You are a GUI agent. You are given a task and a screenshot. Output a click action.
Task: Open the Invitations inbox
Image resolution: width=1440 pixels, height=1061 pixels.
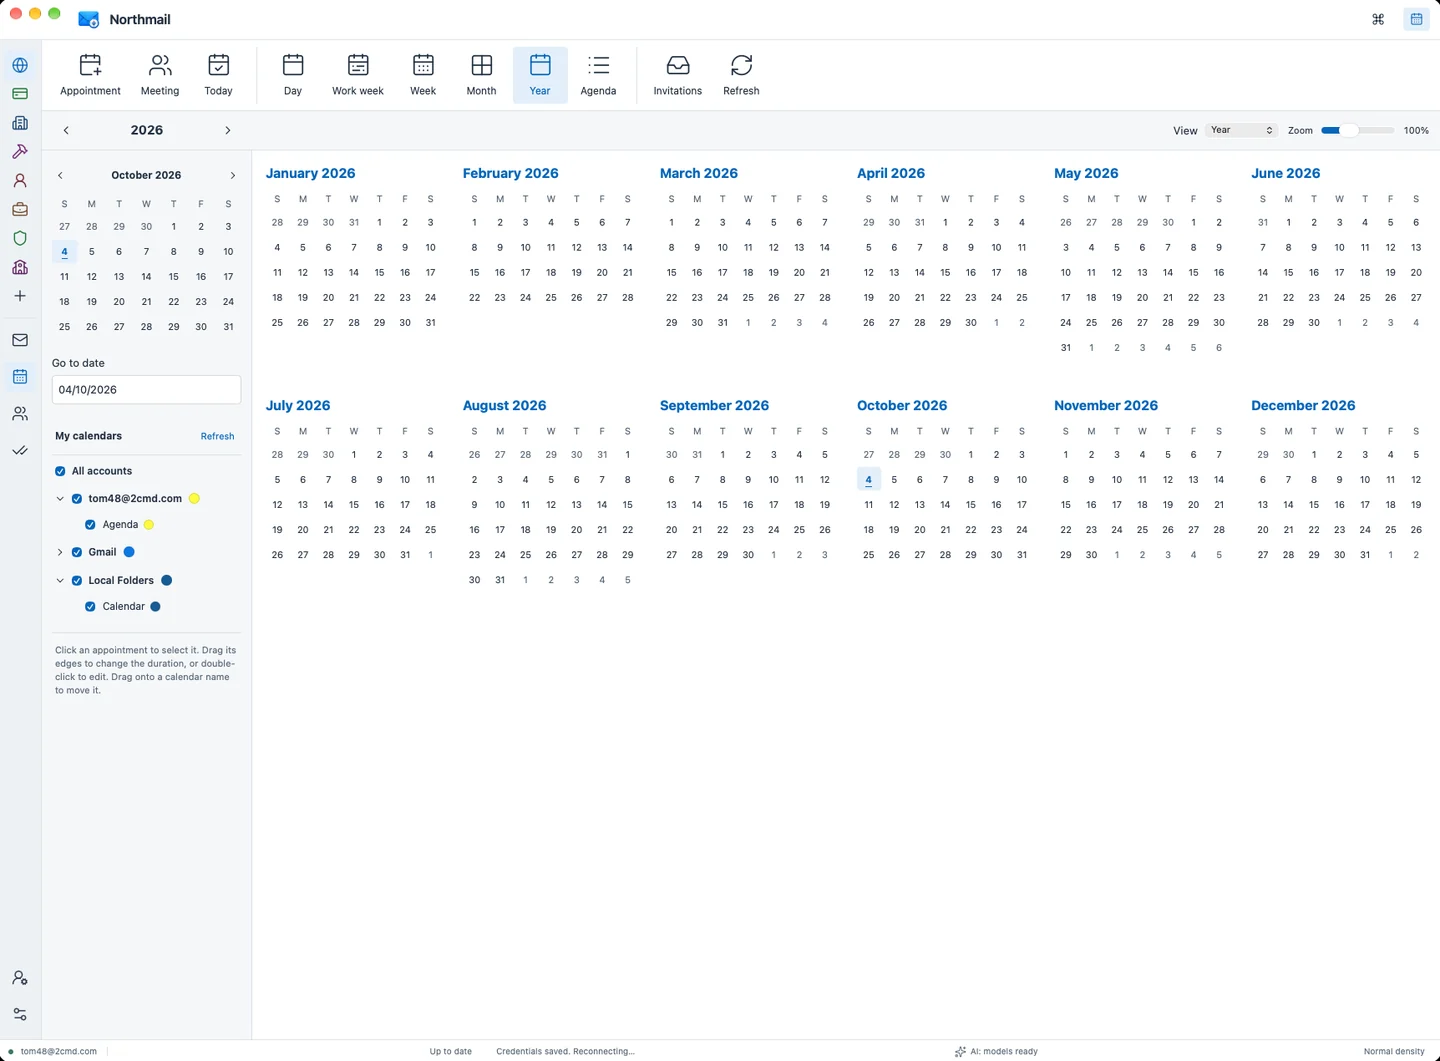pos(677,75)
